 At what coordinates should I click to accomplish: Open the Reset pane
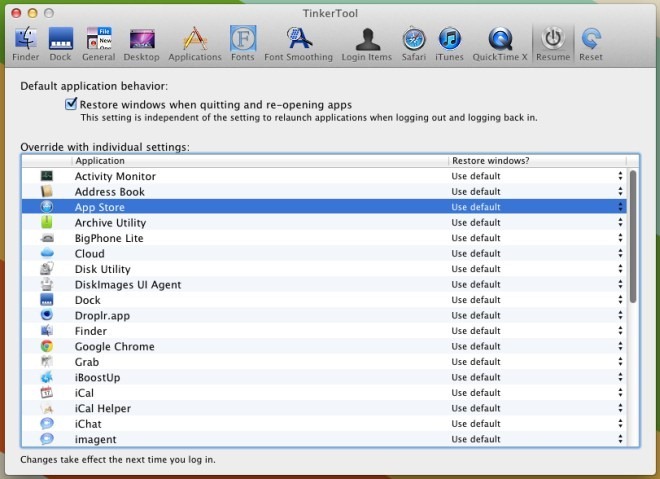tap(591, 44)
